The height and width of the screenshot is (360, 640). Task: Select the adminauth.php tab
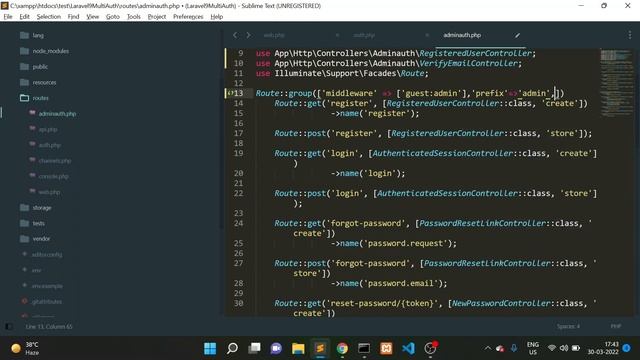coord(462,36)
